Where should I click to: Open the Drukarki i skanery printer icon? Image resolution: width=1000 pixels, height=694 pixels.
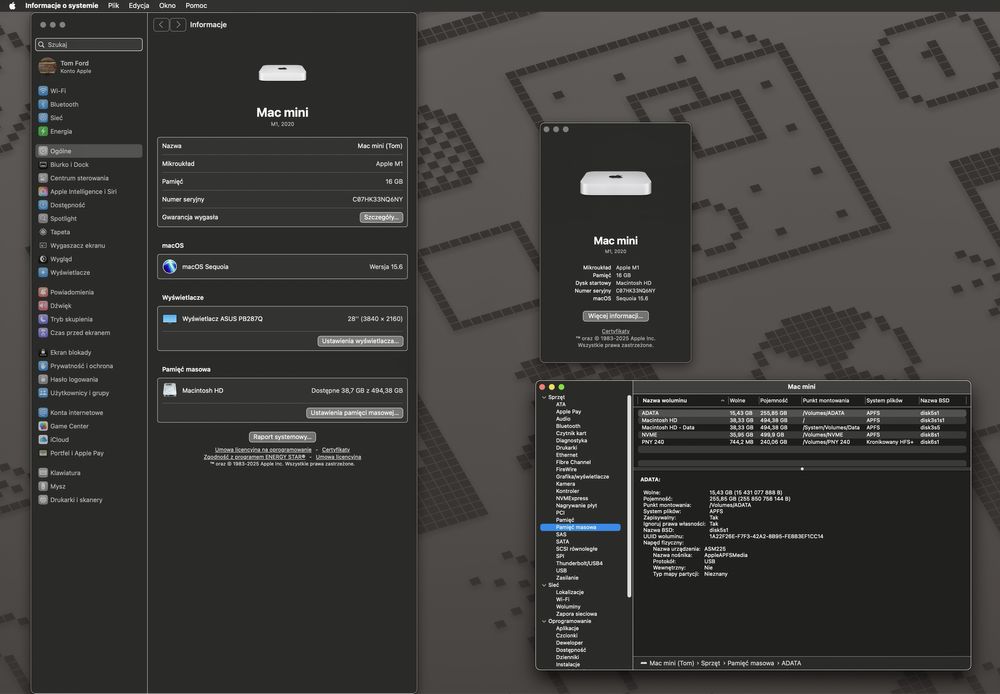coord(43,499)
